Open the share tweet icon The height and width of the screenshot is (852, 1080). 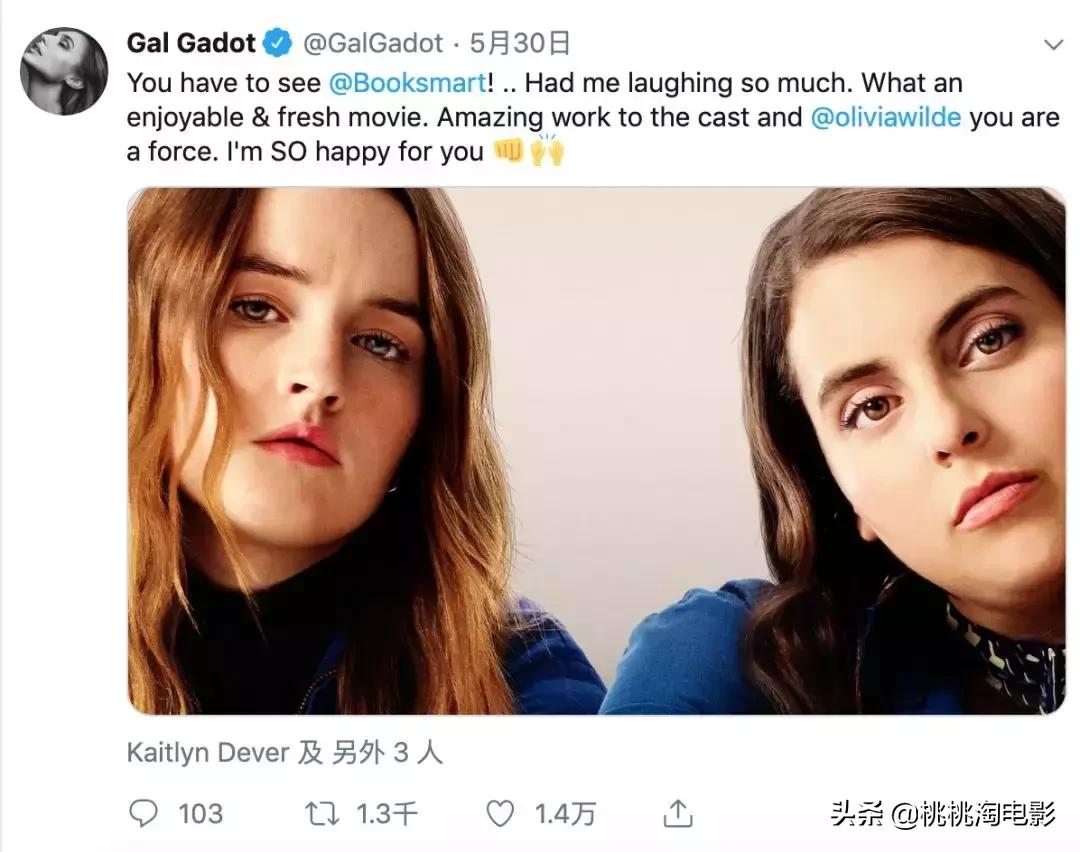click(678, 814)
